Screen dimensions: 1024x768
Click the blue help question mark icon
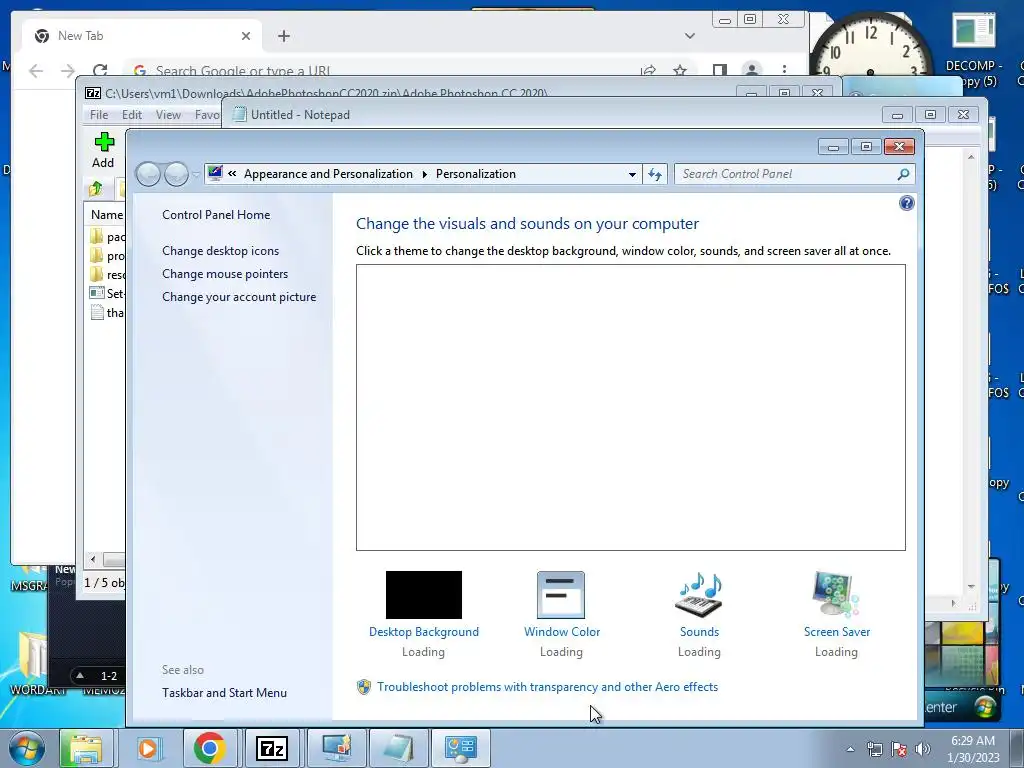pyautogui.click(x=906, y=203)
